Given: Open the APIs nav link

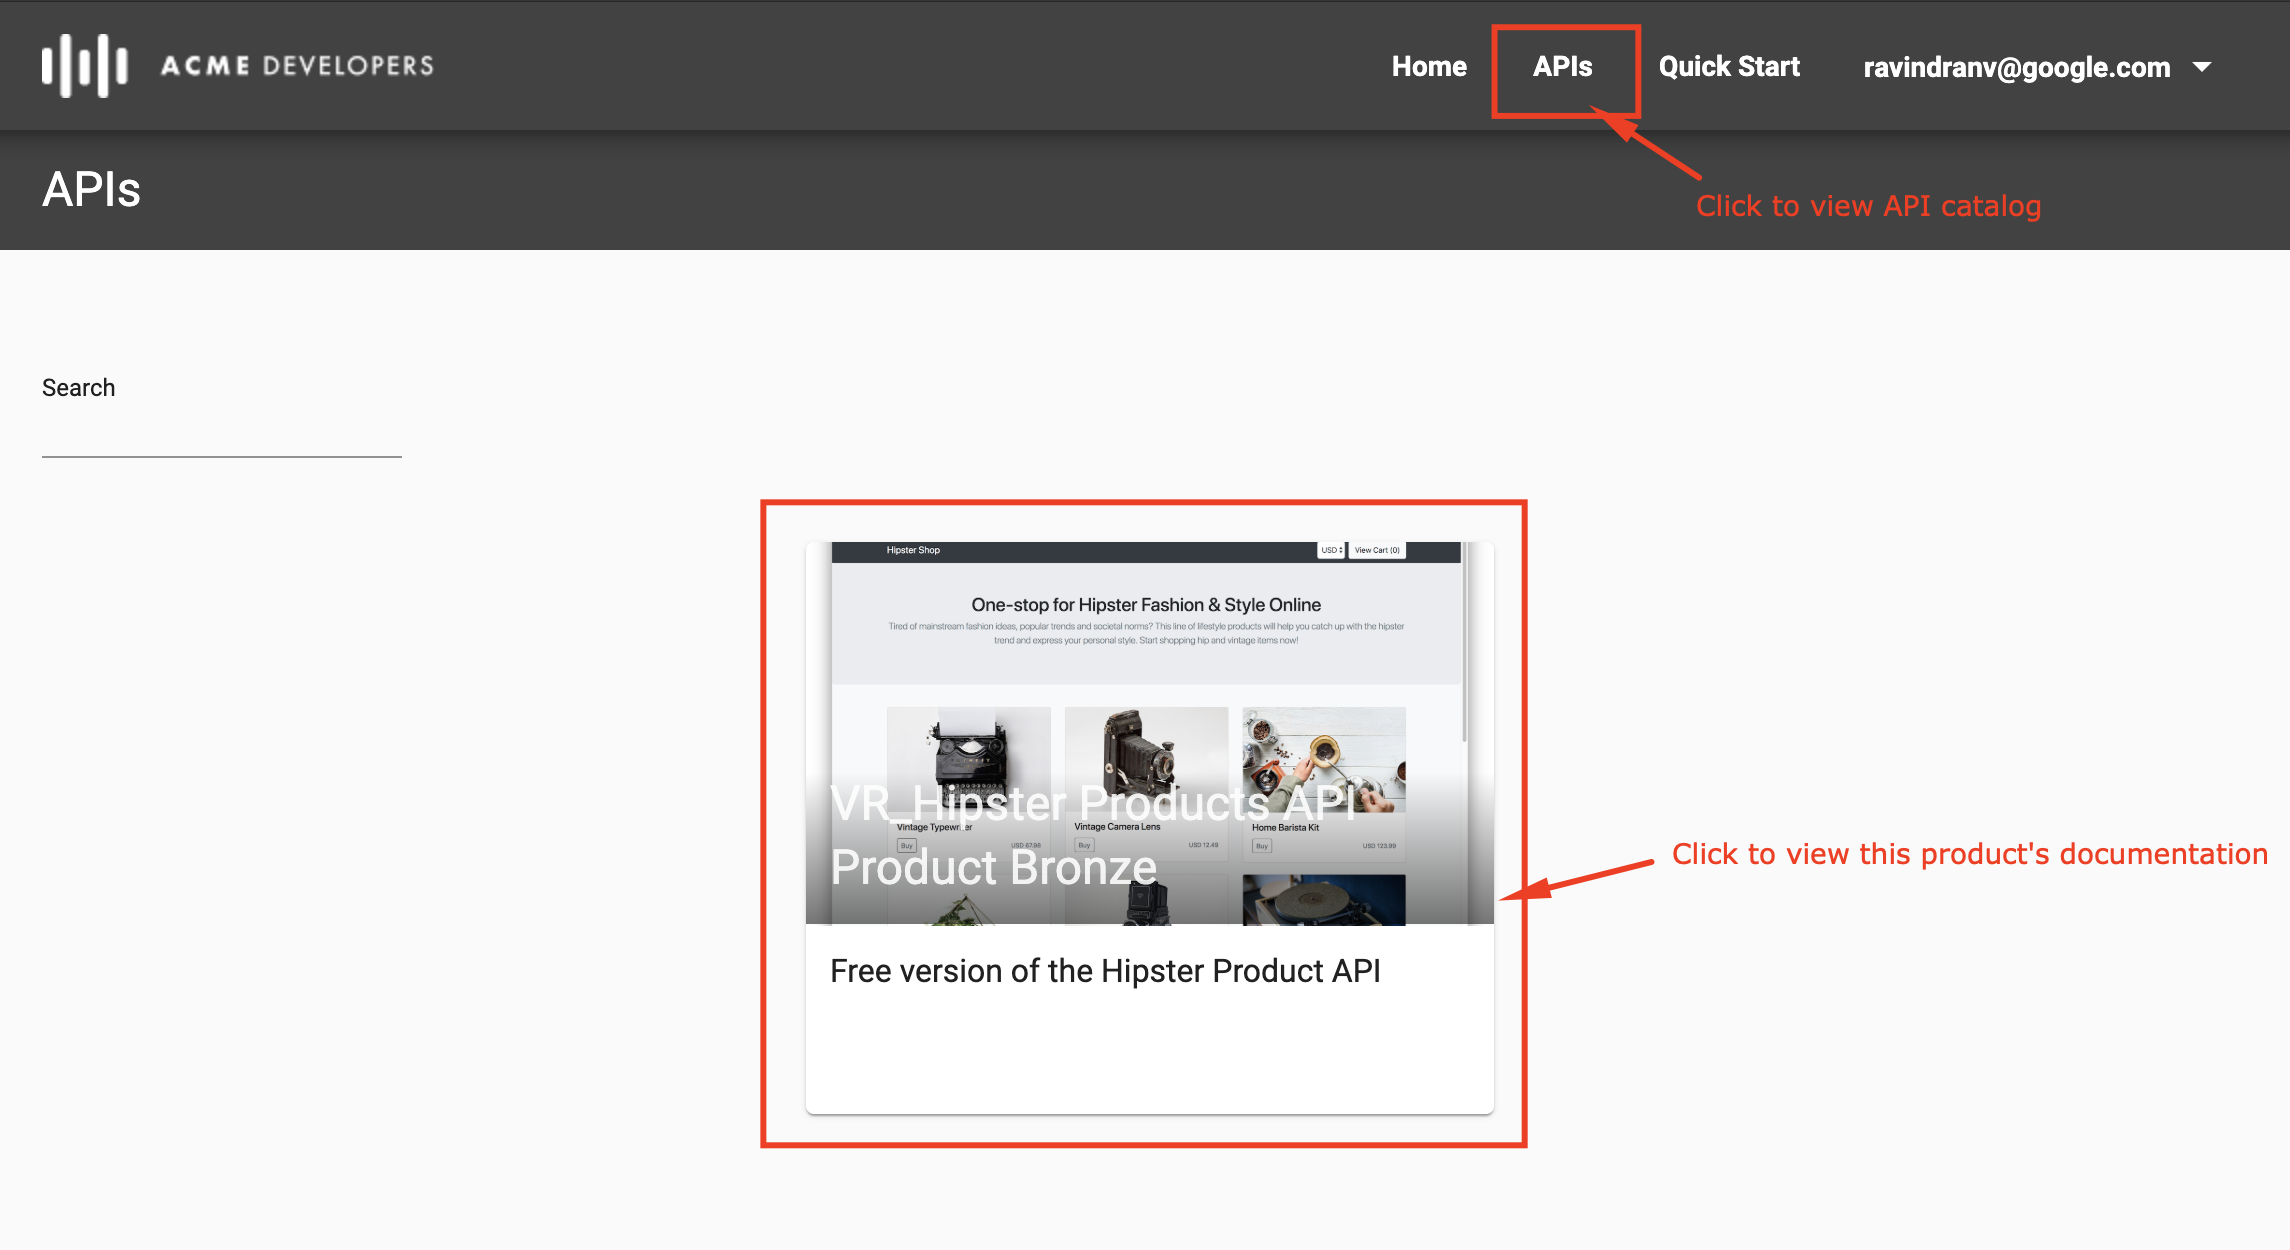Looking at the screenshot, I should (x=1563, y=67).
